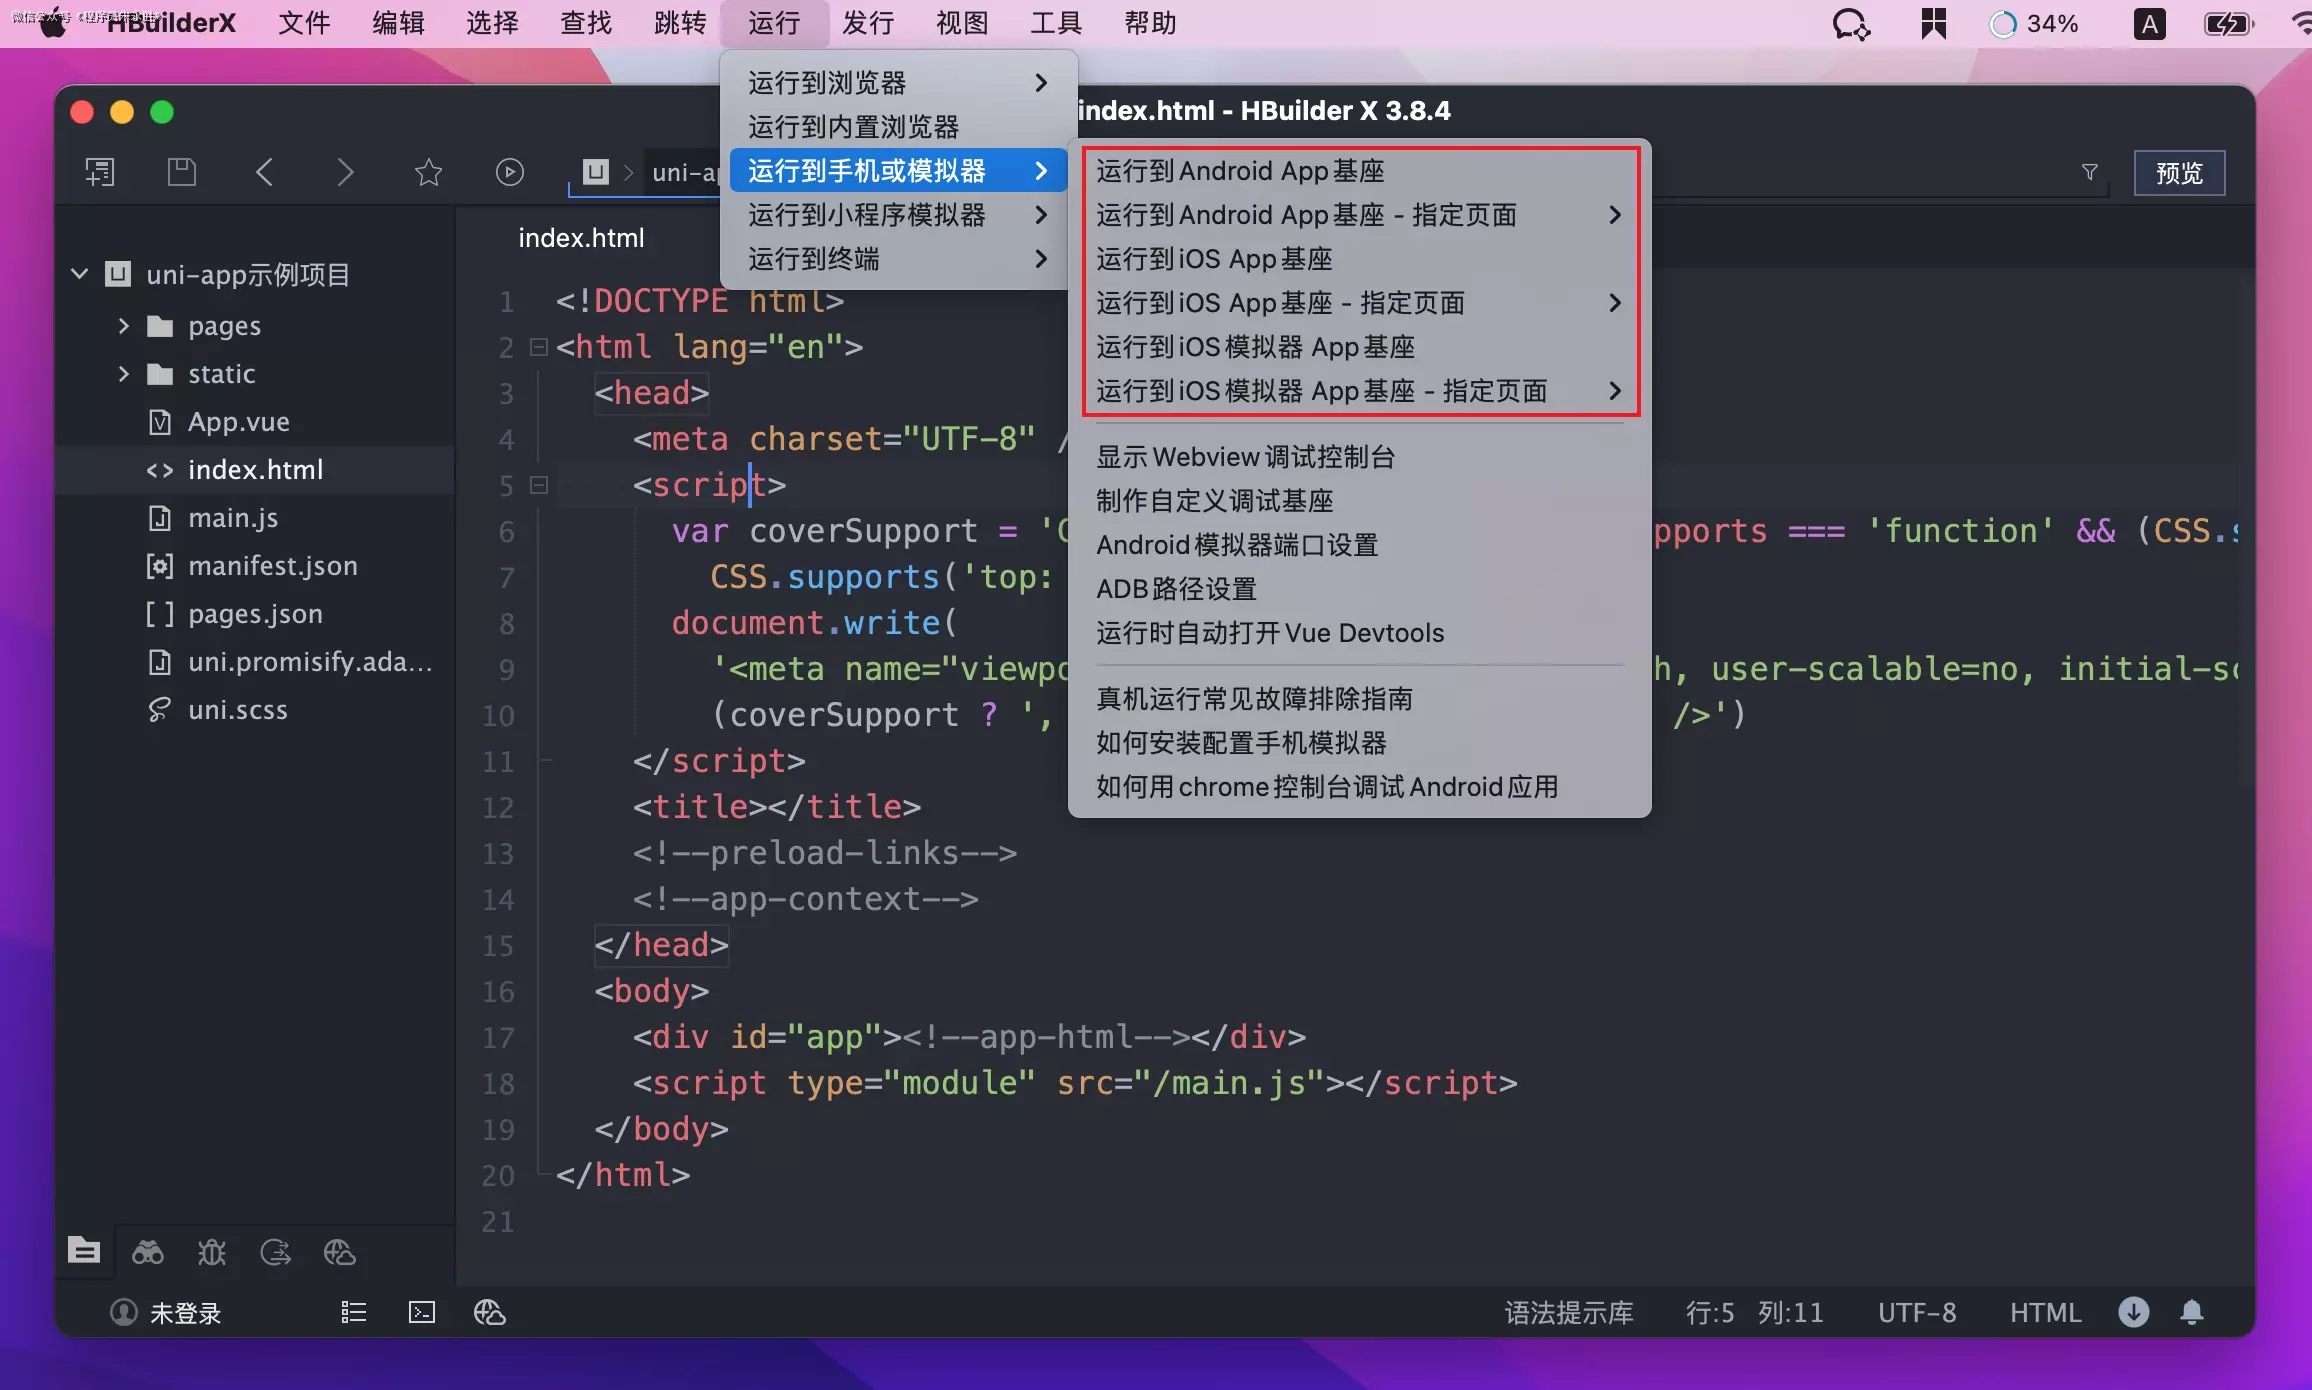This screenshot has height=1390, width=2312.
Task: Click the navigate back arrow icon
Action: tap(264, 172)
